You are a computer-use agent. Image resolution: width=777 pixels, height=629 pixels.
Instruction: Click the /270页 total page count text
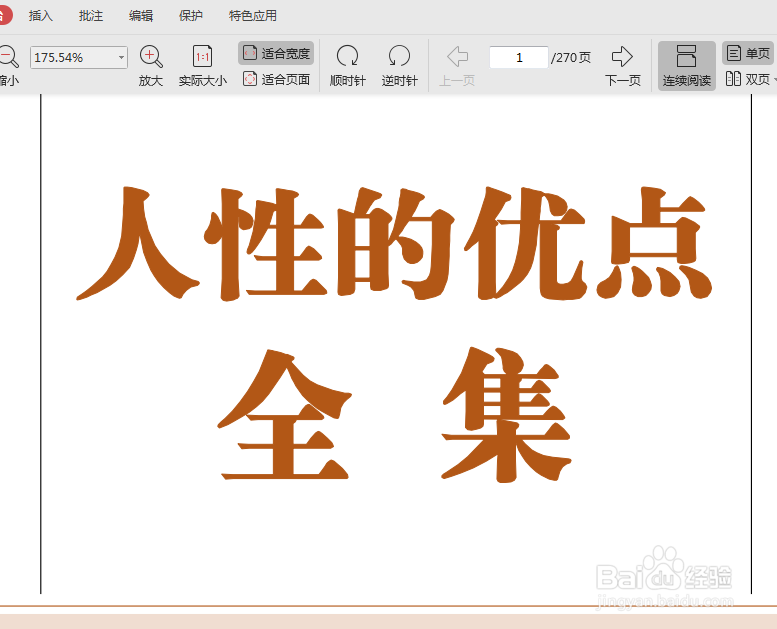coord(571,57)
